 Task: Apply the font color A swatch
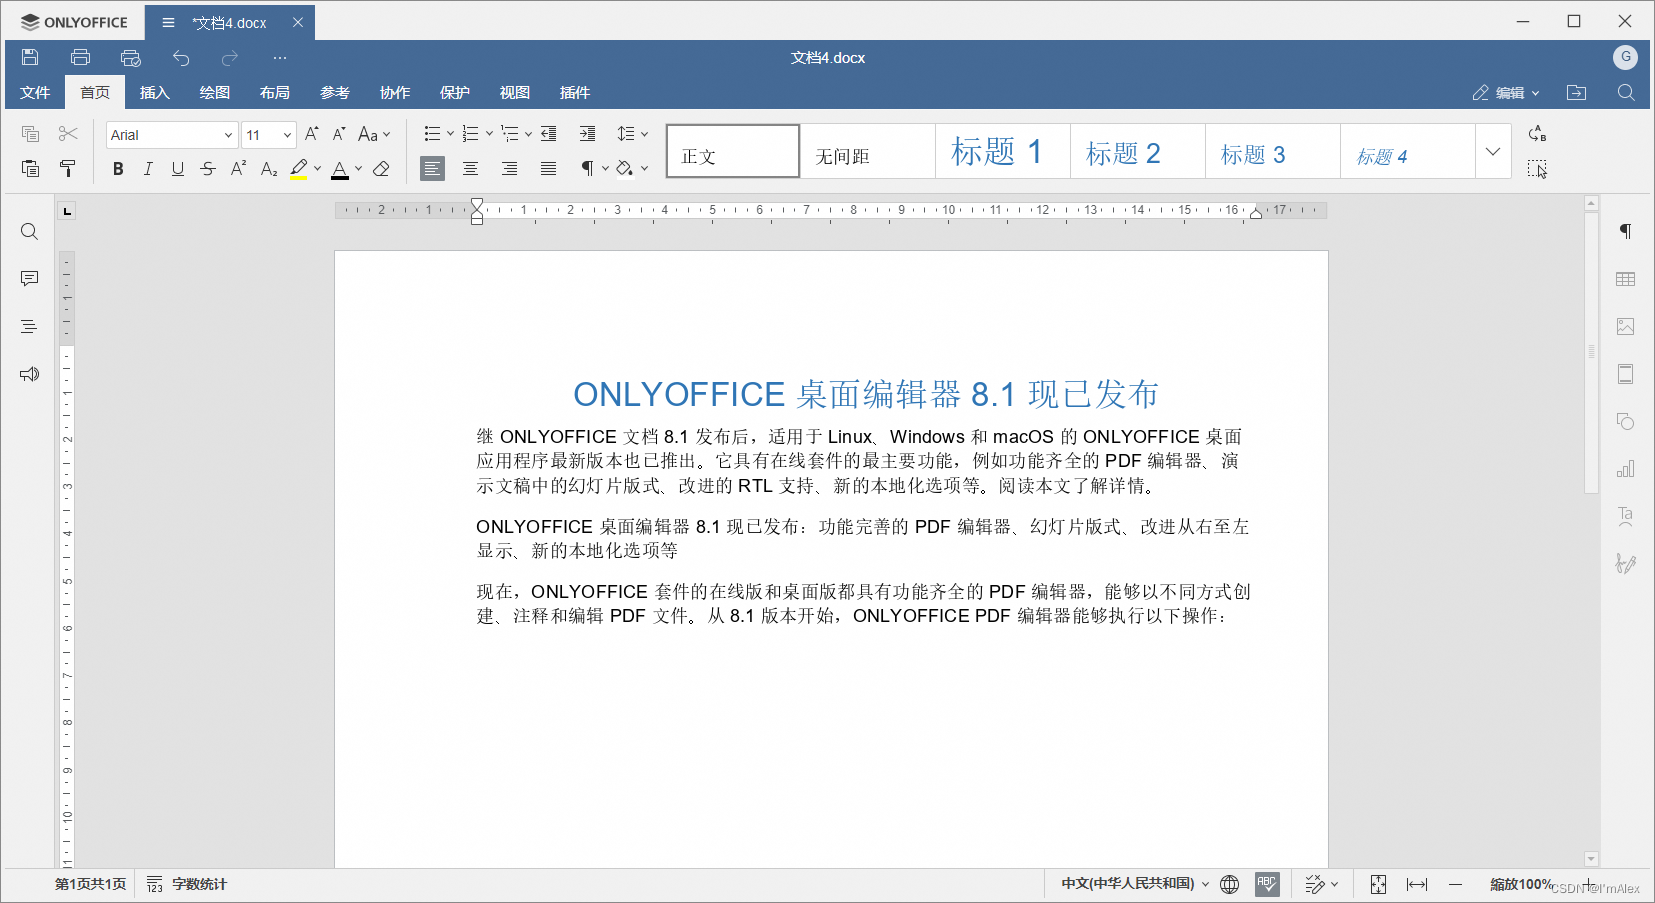coord(340,169)
